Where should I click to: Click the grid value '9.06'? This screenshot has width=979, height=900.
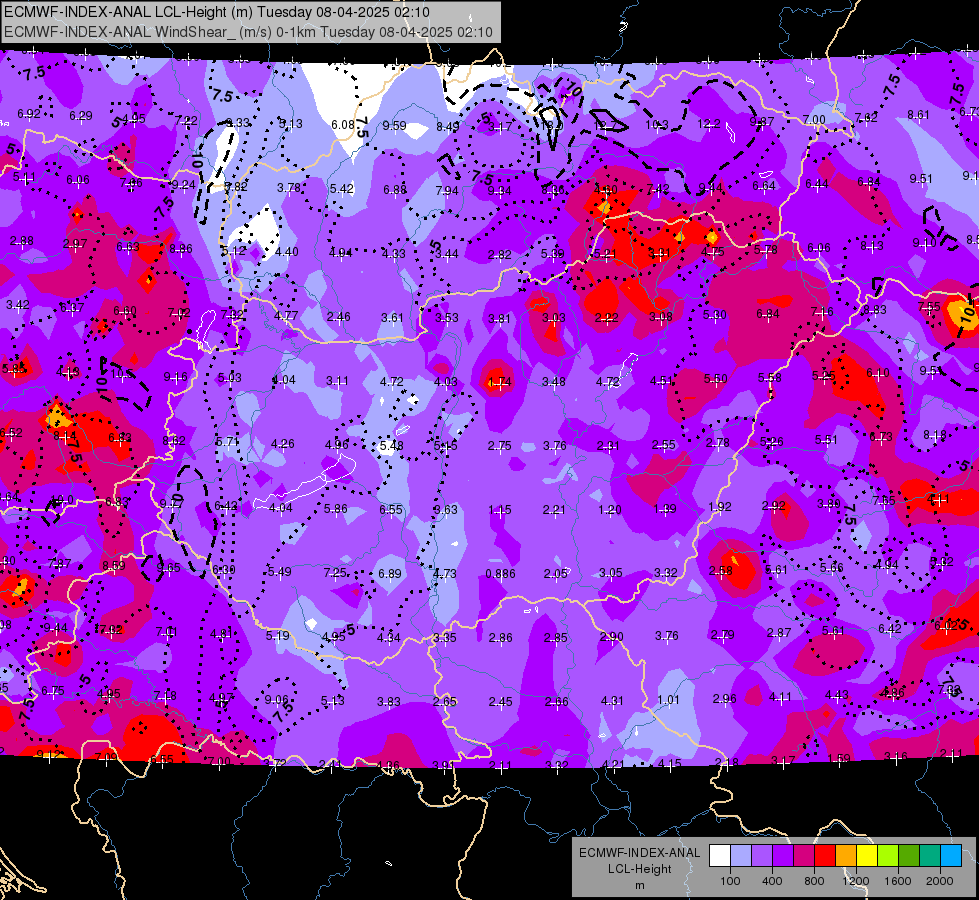coord(277,700)
